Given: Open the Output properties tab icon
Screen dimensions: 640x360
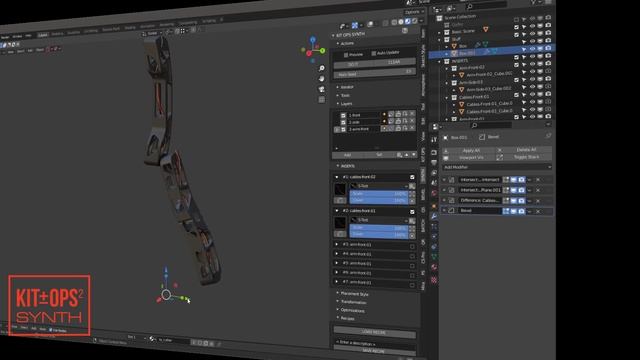Looking at the screenshot, I should [434, 162].
